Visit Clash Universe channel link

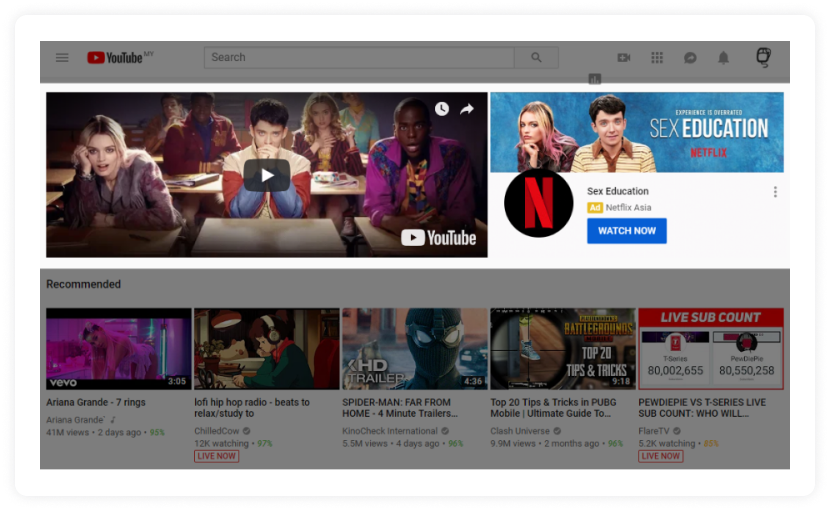pyautogui.click(x=520, y=431)
